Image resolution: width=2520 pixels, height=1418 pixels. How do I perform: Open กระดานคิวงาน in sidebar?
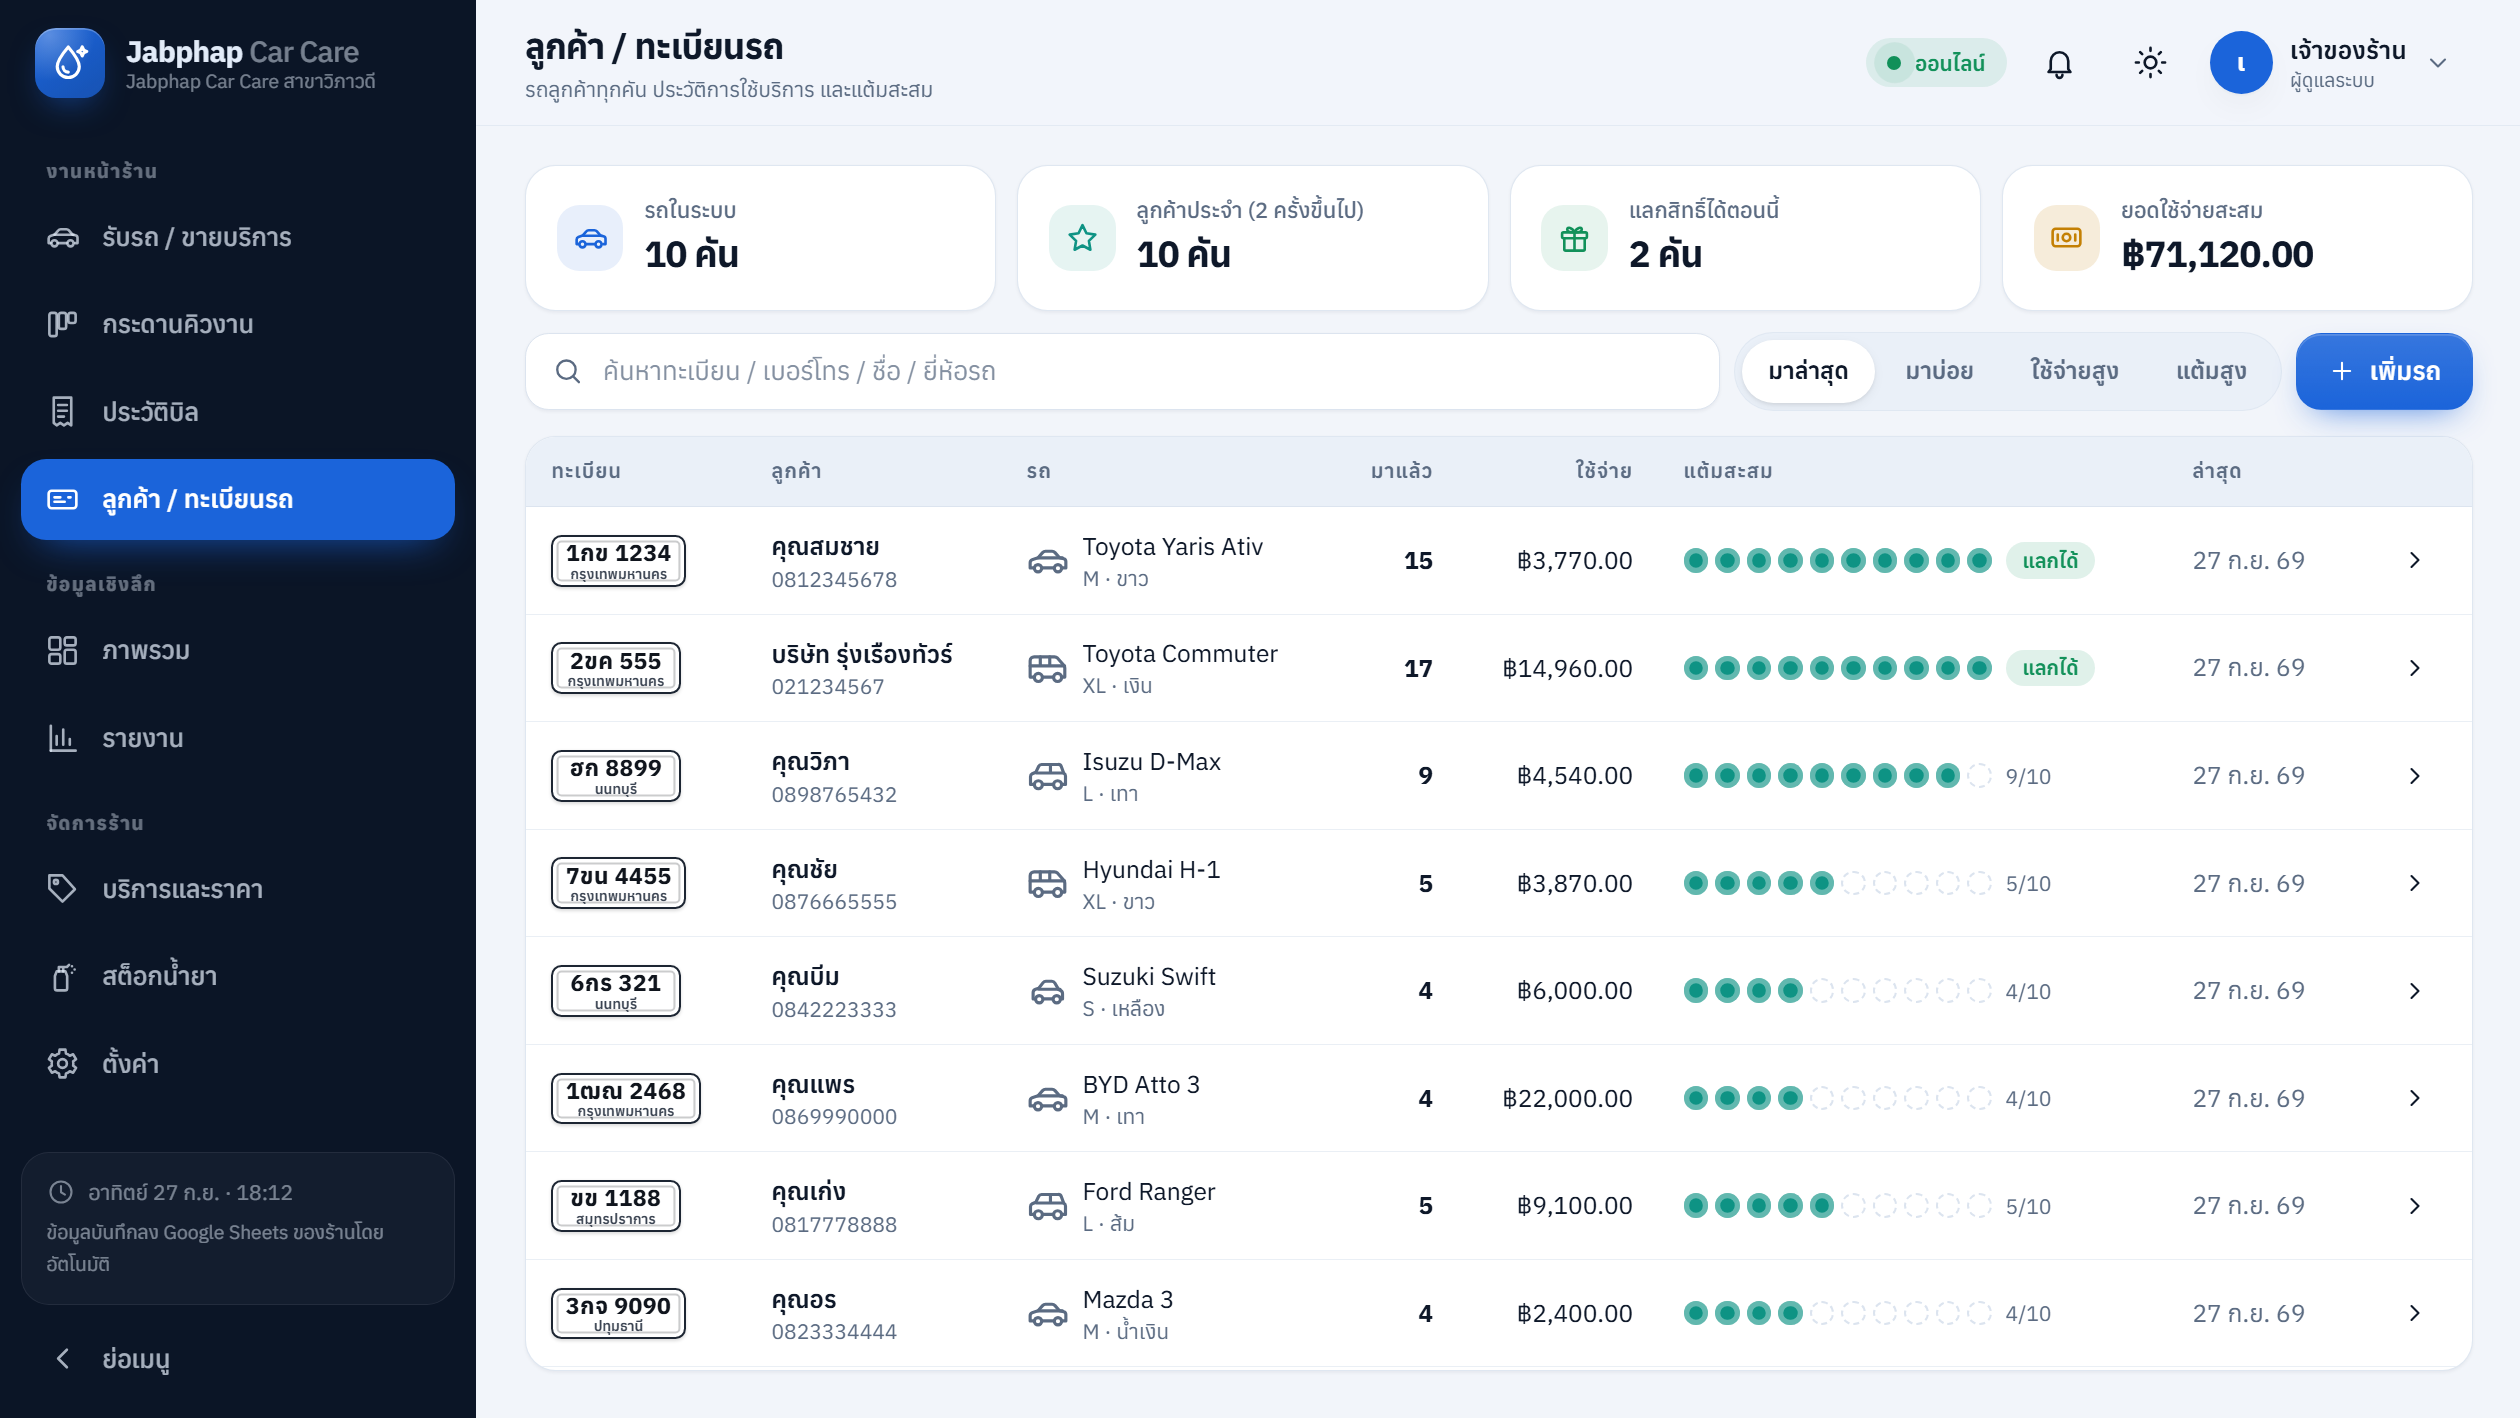pyautogui.click(x=238, y=325)
